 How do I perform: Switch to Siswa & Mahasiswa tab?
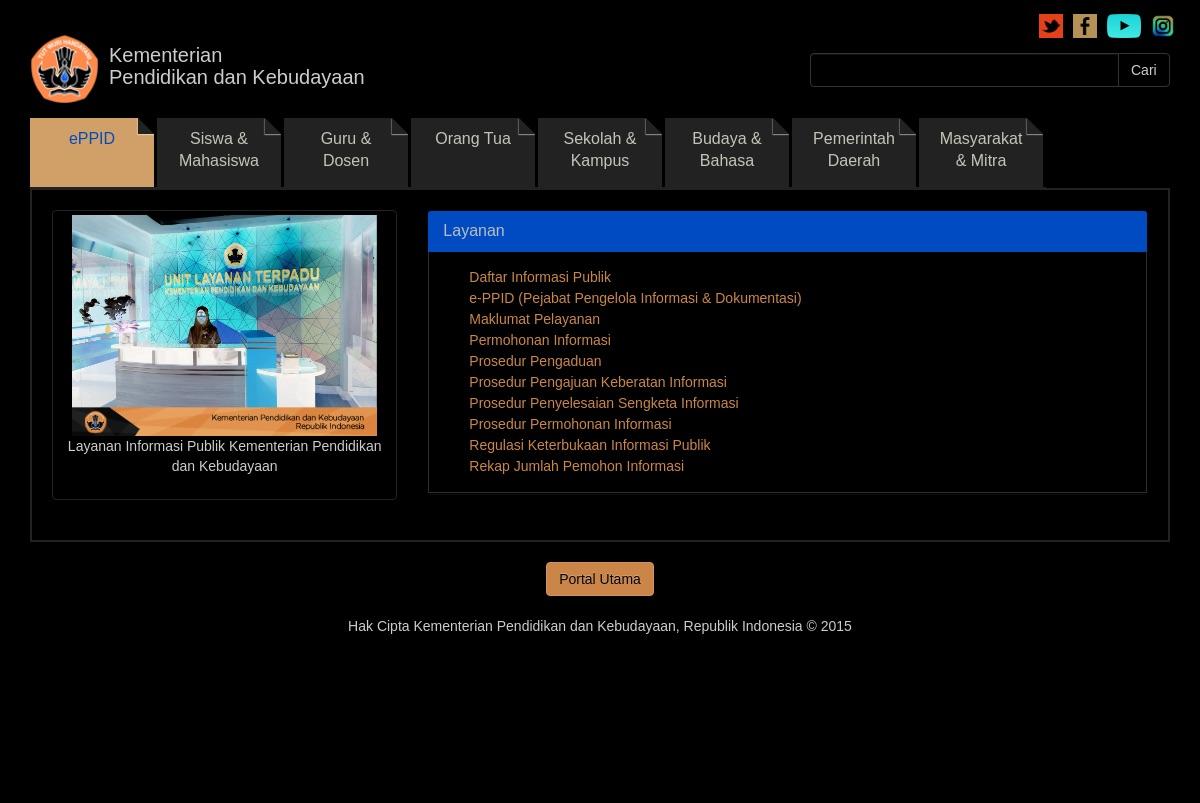[x=219, y=152]
